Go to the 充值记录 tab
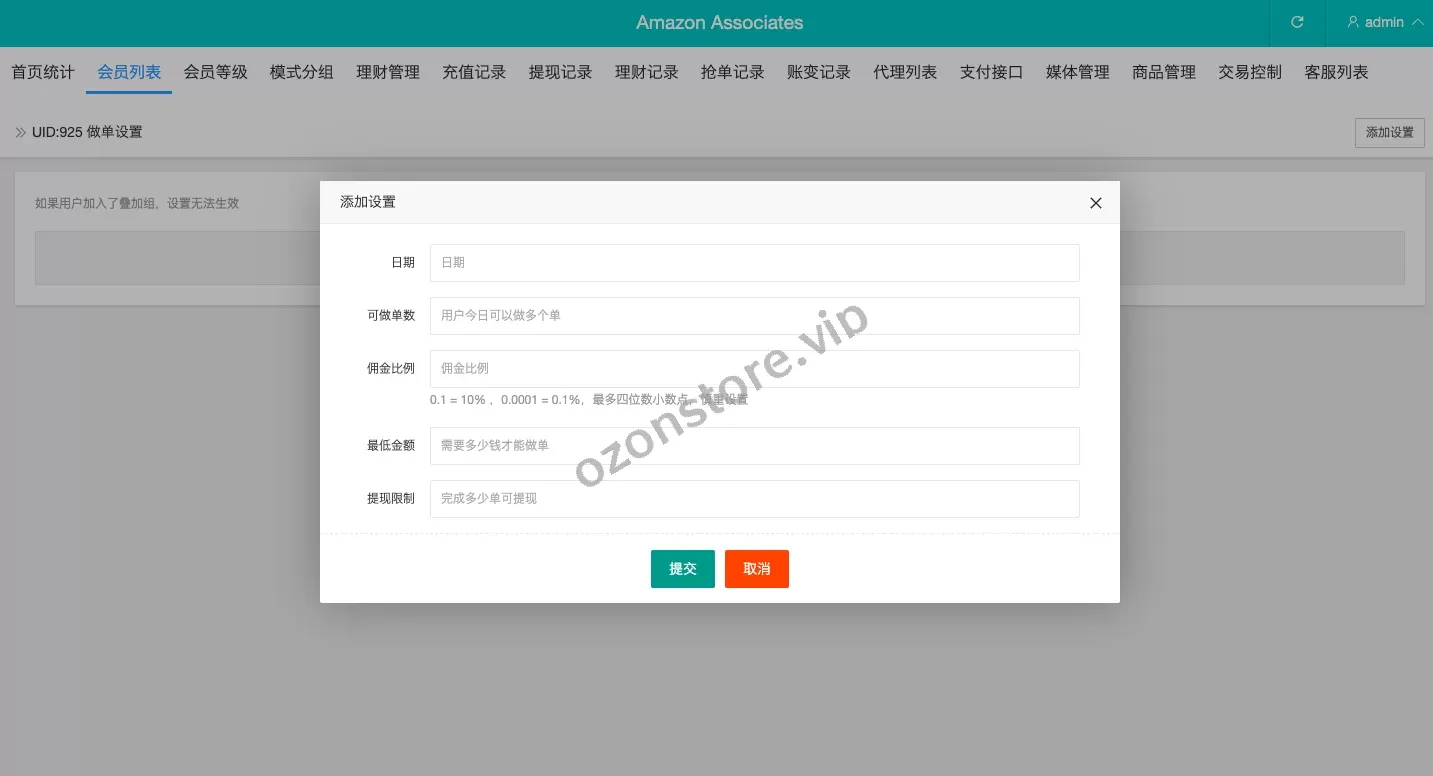Screen dimensions: 1433x776 [474, 72]
